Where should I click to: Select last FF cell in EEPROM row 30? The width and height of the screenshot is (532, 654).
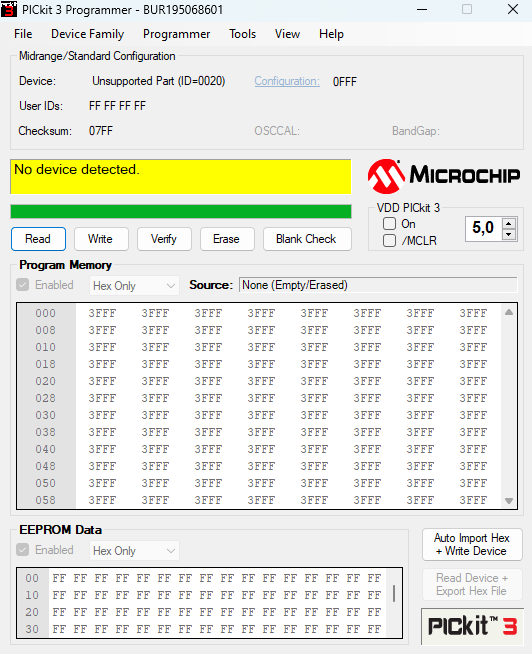(374, 629)
